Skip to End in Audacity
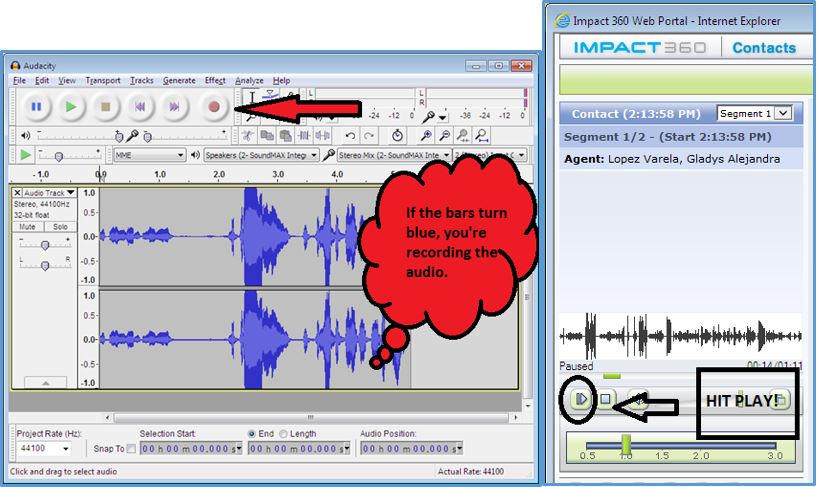Image resolution: width=817 pixels, height=487 pixels. pos(174,107)
